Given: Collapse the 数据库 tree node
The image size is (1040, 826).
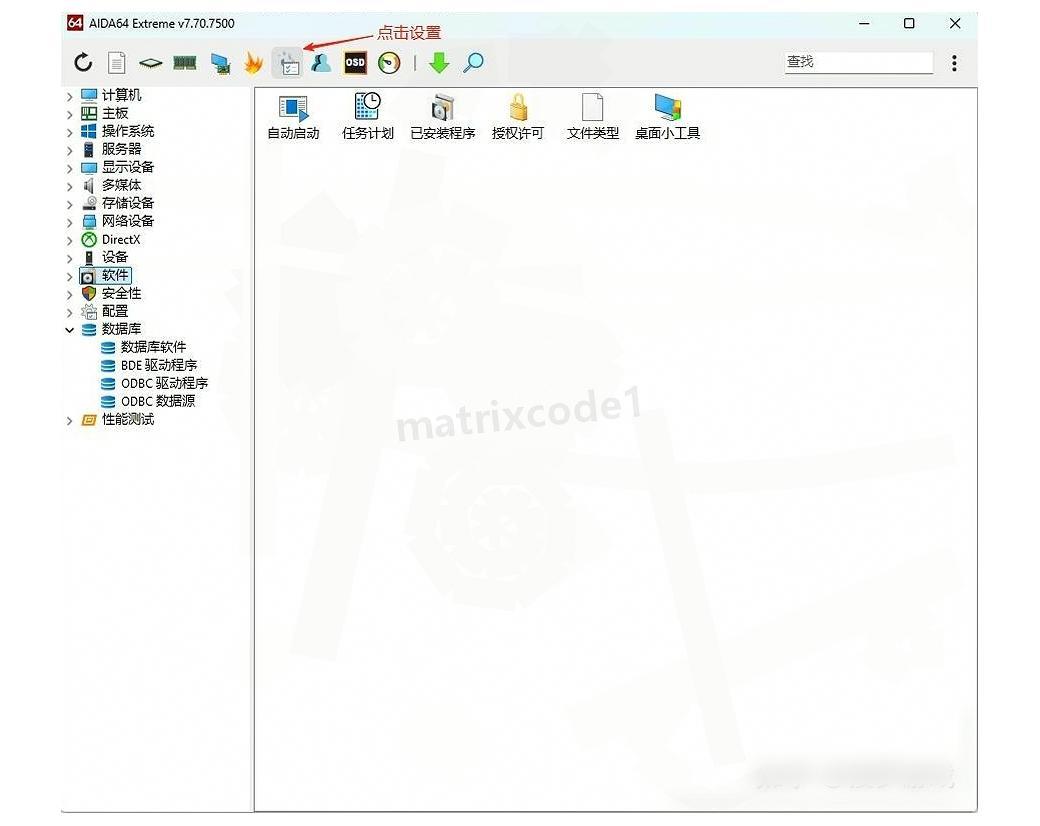Looking at the screenshot, I should (70, 330).
